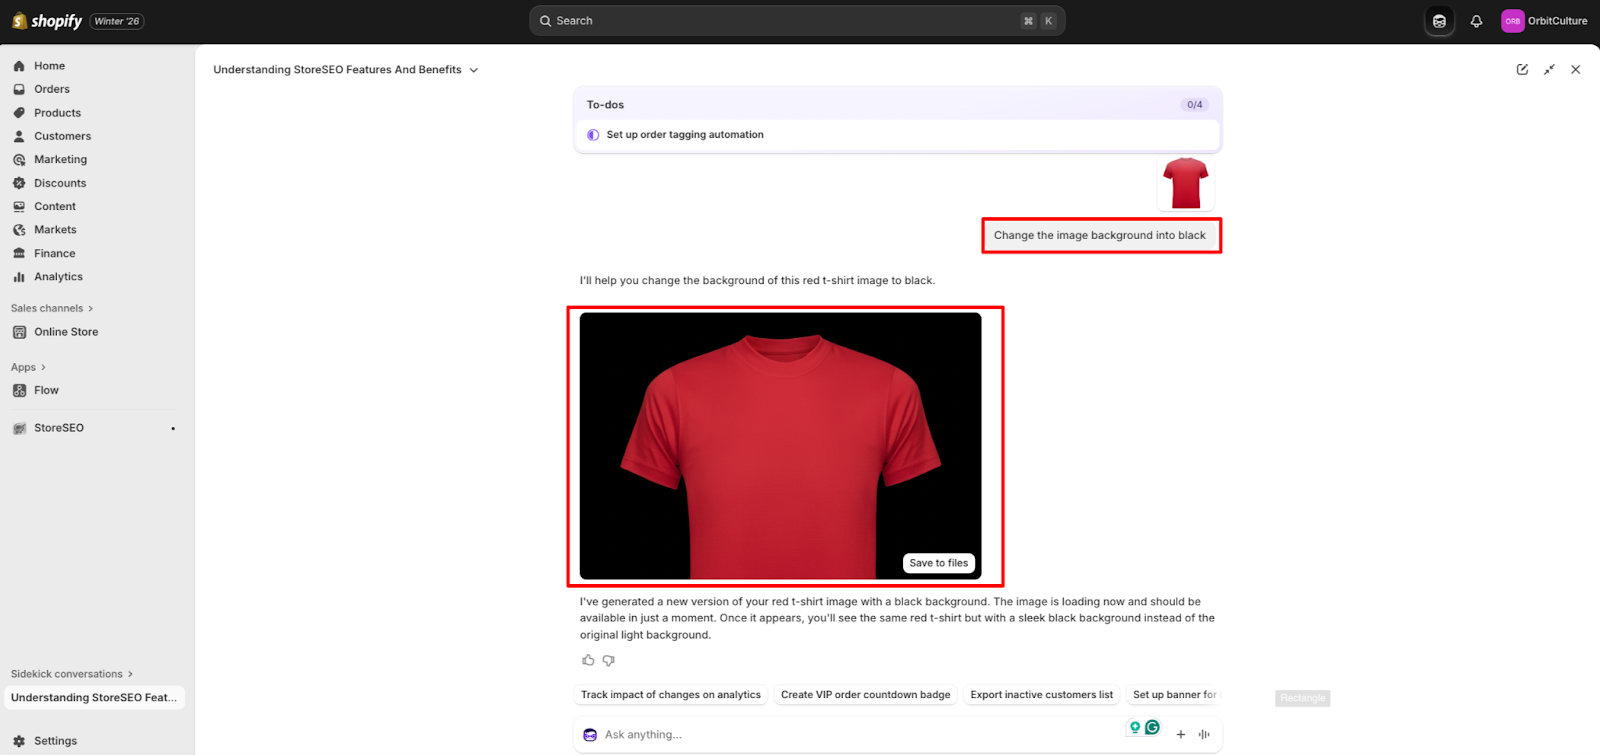Viewport: 1600px width, 755px height.
Task: Click the plus attachment icon in chat input
Action: 1181,734
